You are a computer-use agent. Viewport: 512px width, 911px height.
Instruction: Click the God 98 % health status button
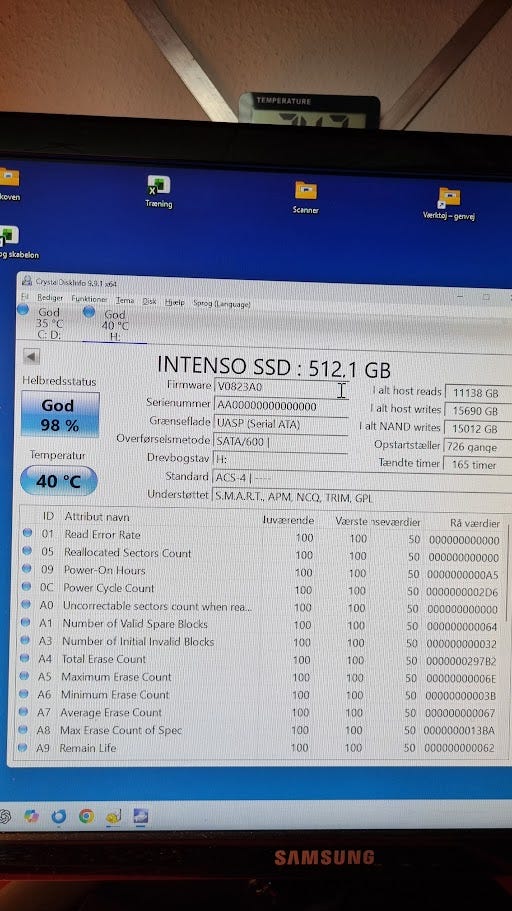click(x=60, y=414)
